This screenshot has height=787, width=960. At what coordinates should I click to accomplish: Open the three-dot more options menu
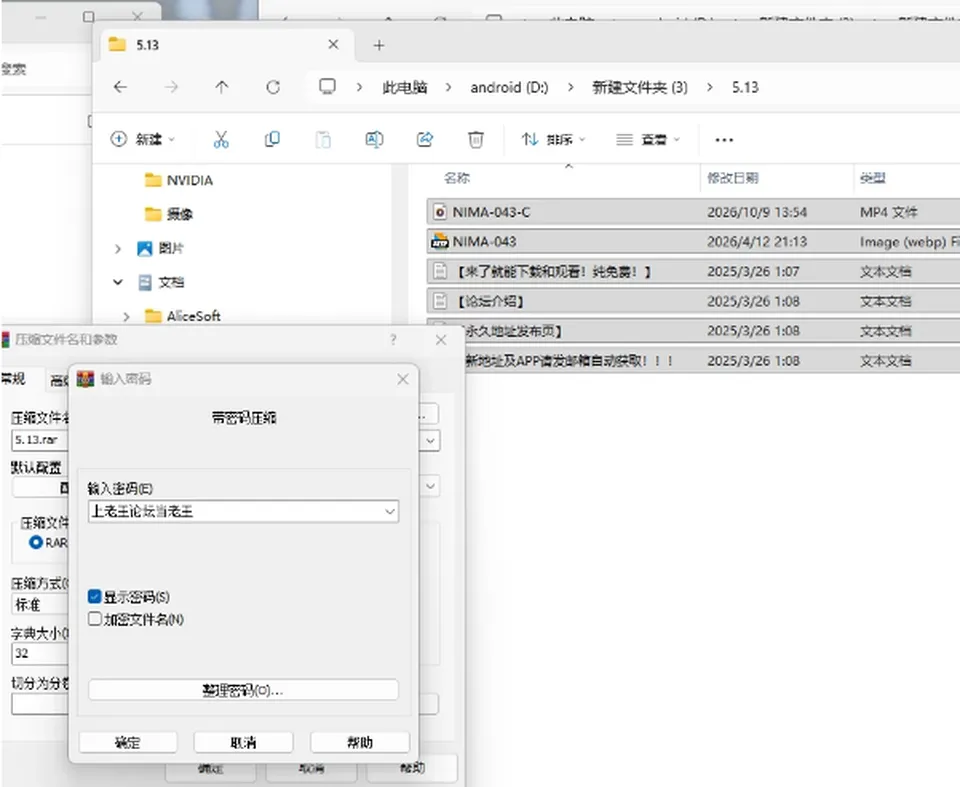click(x=724, y=140)
